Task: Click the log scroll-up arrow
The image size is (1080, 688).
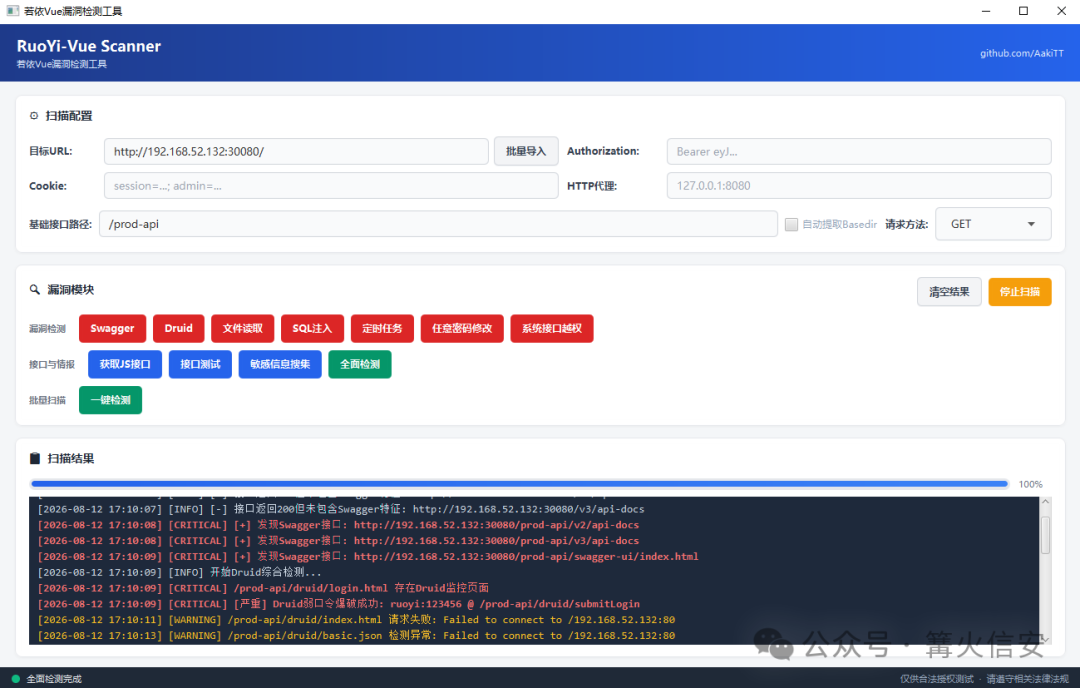Action: coord(1046,503)
